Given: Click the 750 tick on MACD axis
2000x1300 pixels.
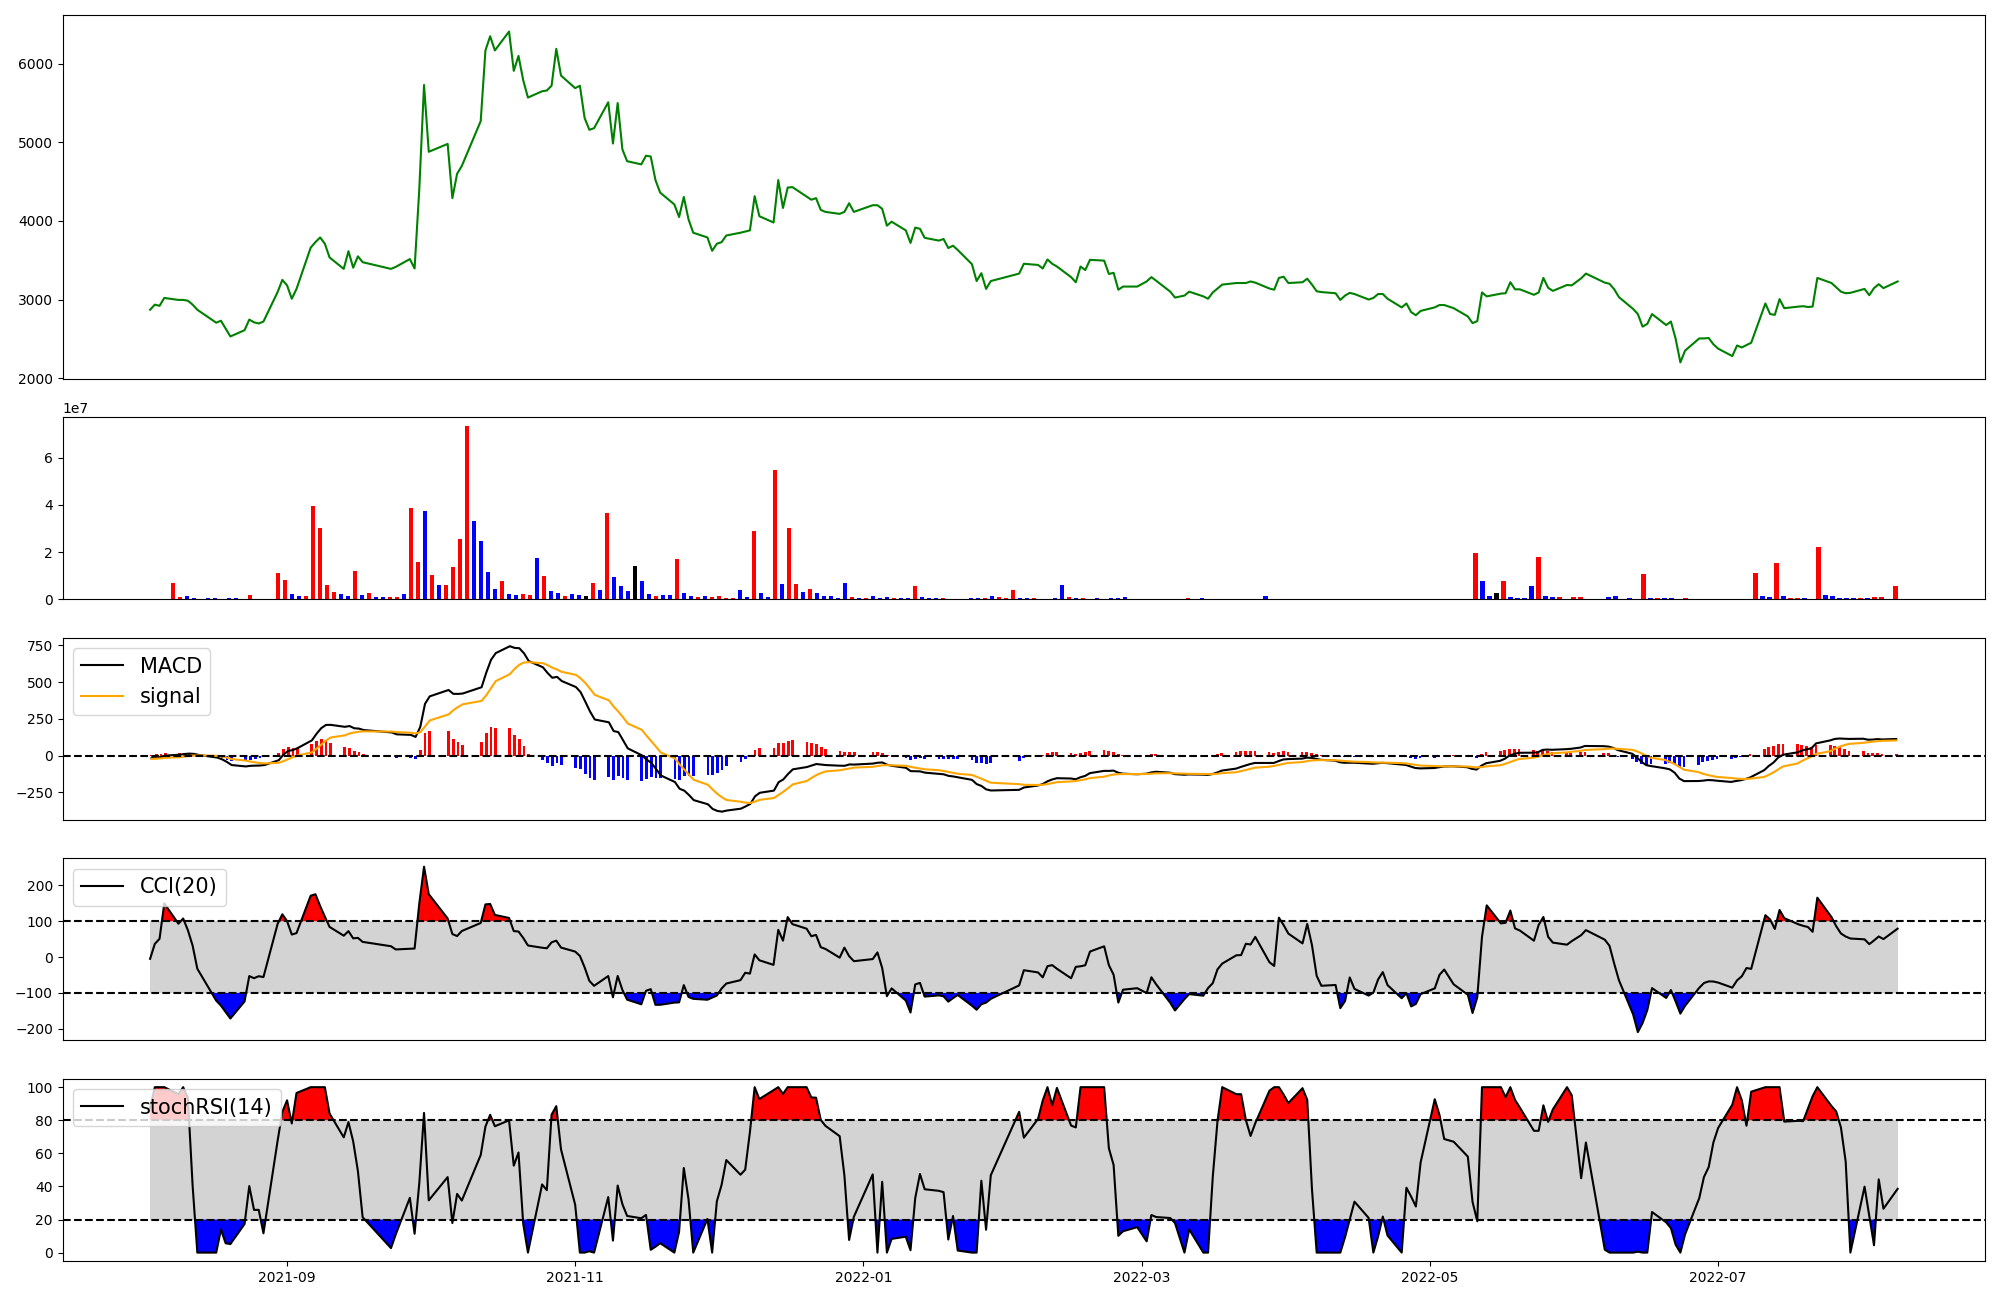Looking at the screenshot, I should [x=40, y=646].
